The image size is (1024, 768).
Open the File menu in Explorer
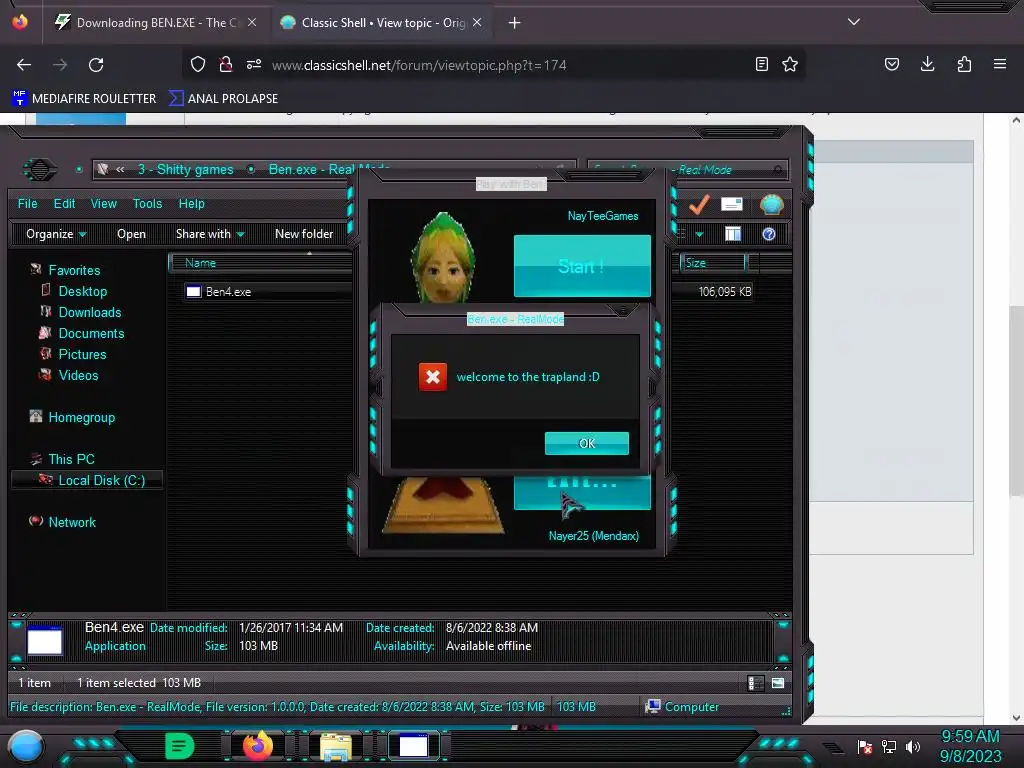[x=27, y=204]
